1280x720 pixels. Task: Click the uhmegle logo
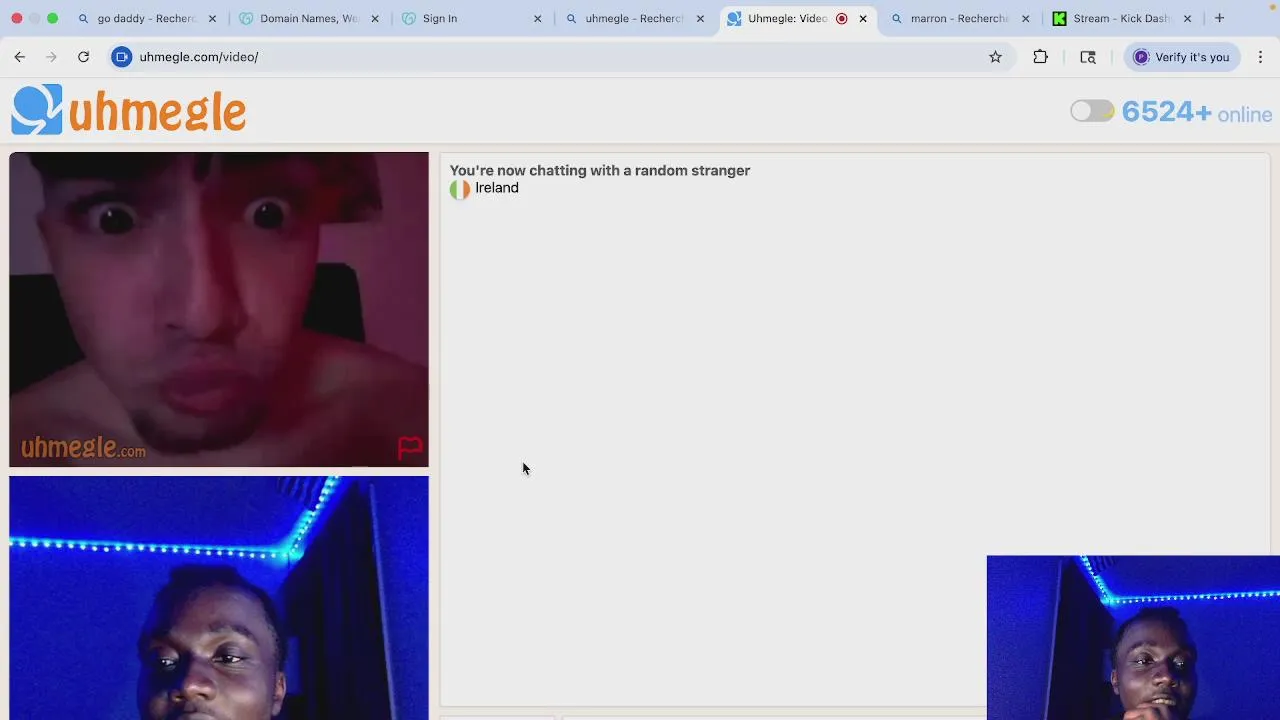128,110
